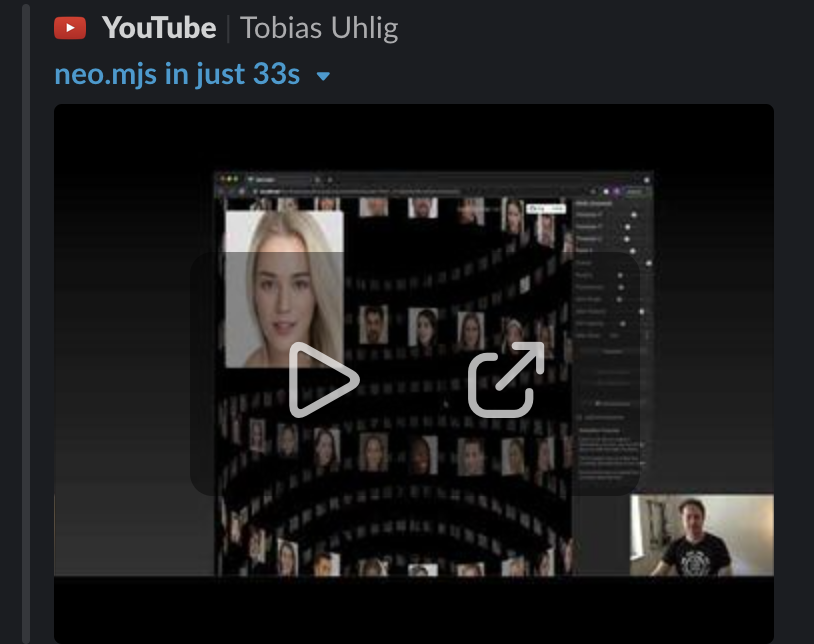Screen dimensions: 814x644
Task: Click the Tobias Uhlig author name
Action: (319, 28)
